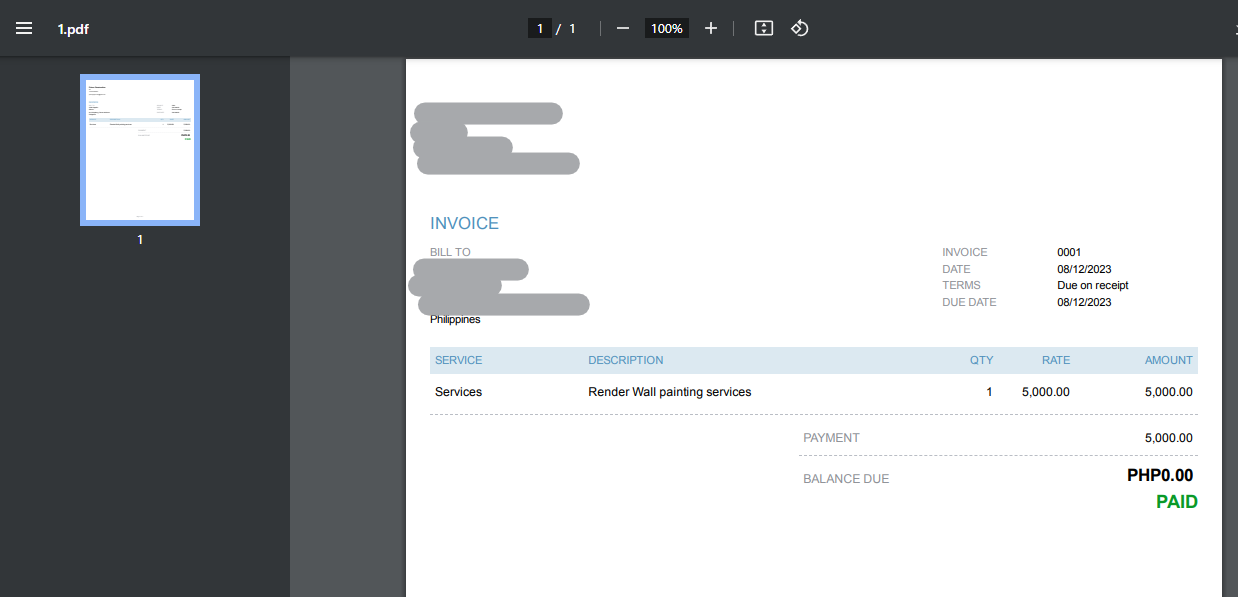1238x597 pixels.
Task: Click the DATE value 08/12/2023
Action: coord(1084,269)
